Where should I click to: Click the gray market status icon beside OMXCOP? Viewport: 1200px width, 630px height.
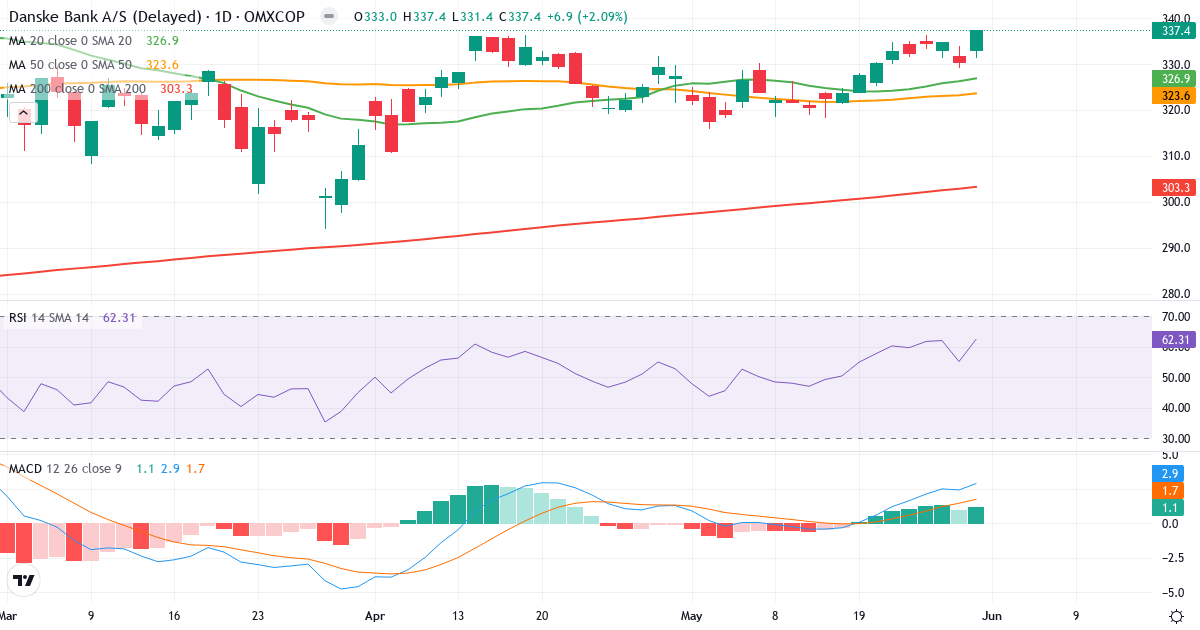click(x=329, y=17)
